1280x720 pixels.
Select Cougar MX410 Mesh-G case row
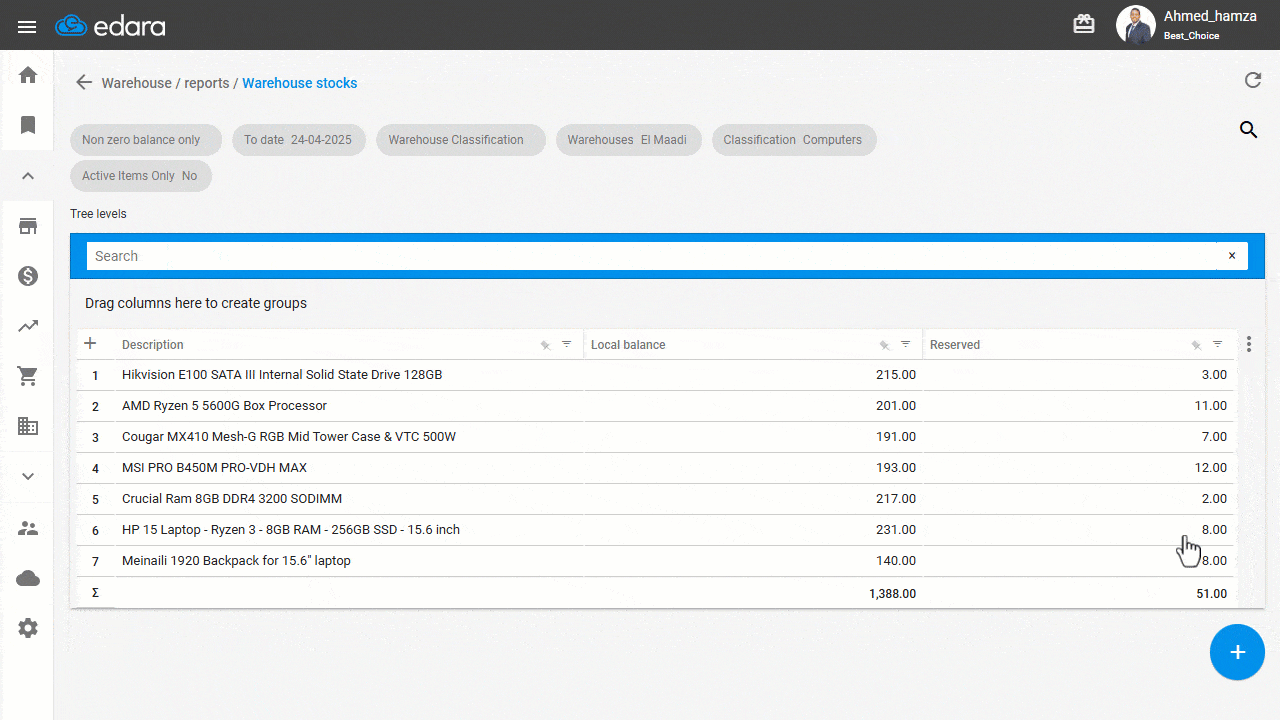pos(656,437)
